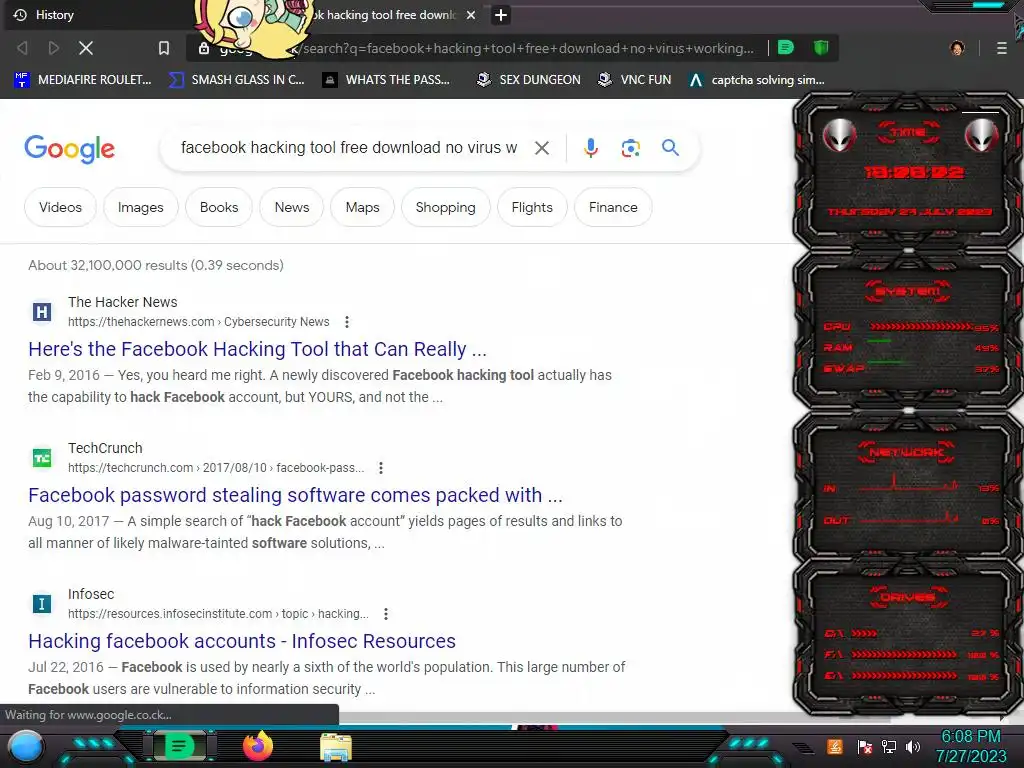Open a new browser tab
1024x768 pixels.
pos(501,15)
